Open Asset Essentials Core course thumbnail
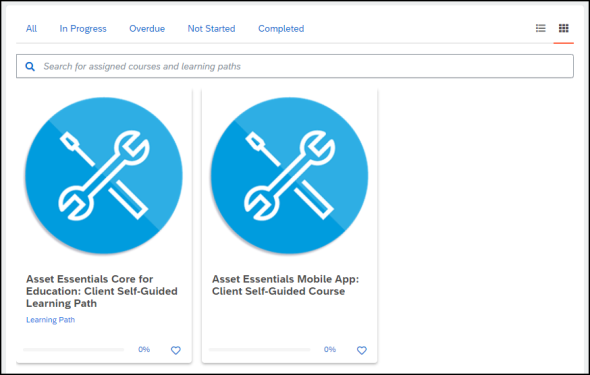The width and height of the screenshot is (590, 375). 104,176
